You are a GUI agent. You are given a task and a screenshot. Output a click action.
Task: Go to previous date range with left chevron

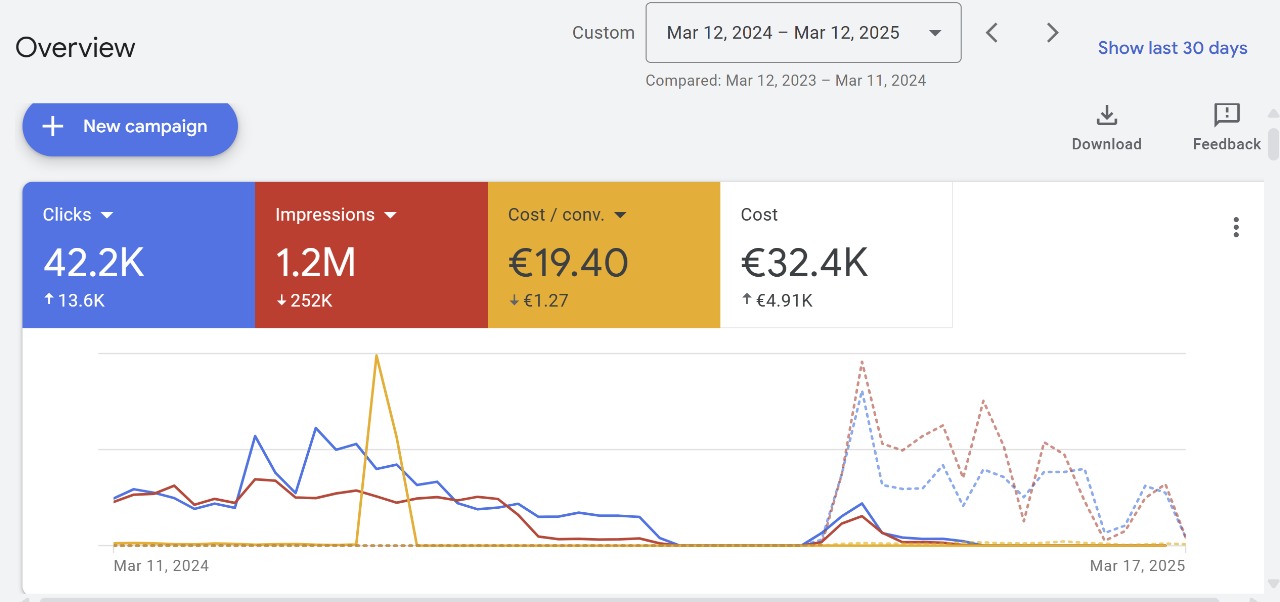(x=991, y=33)
